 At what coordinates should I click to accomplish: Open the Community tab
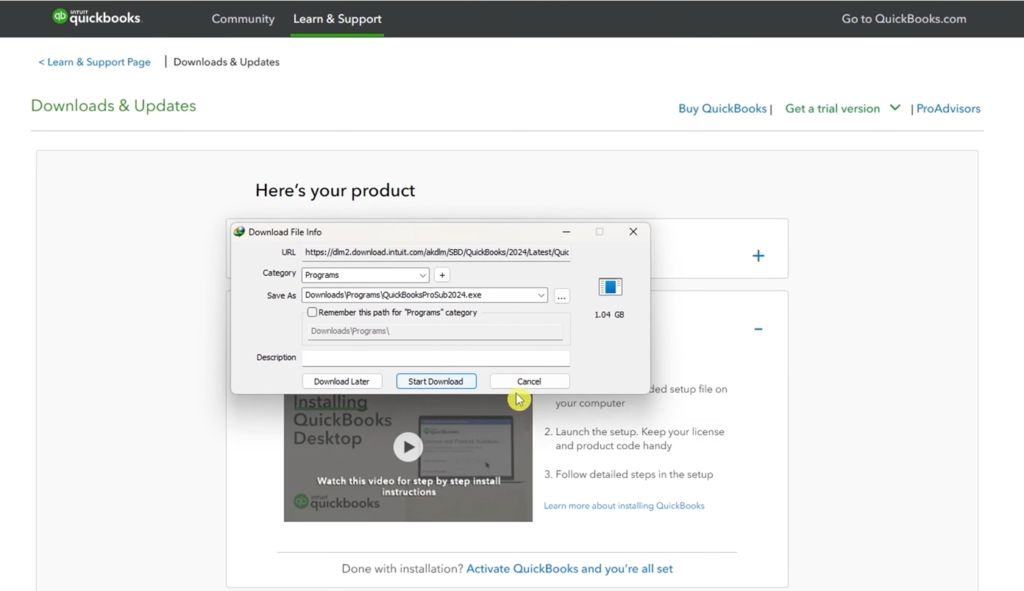click(243, 19)
